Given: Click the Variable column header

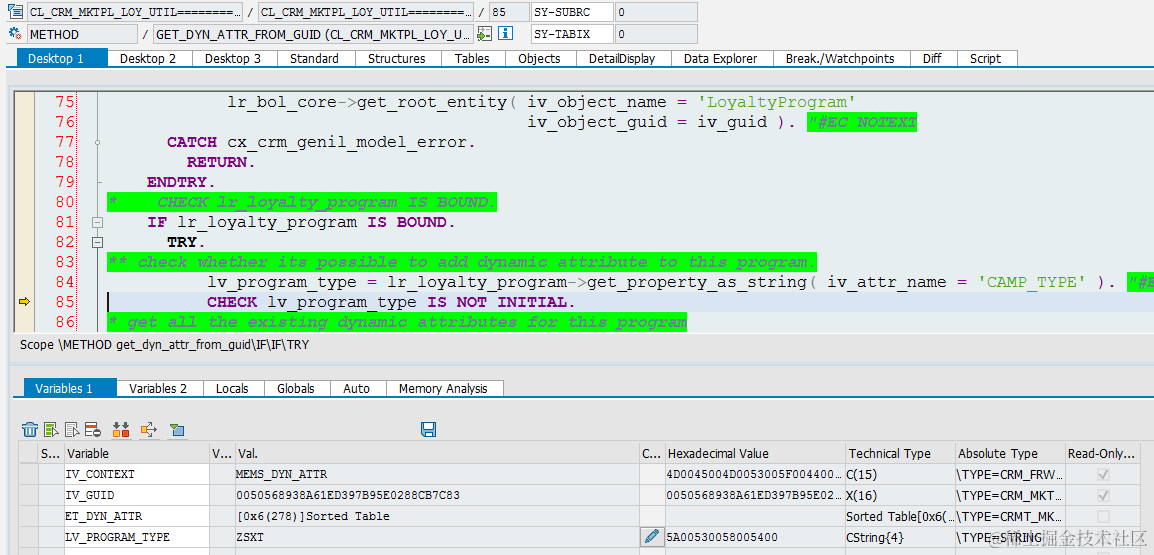Looking at the screenshot, I should [x=136, y=453].
